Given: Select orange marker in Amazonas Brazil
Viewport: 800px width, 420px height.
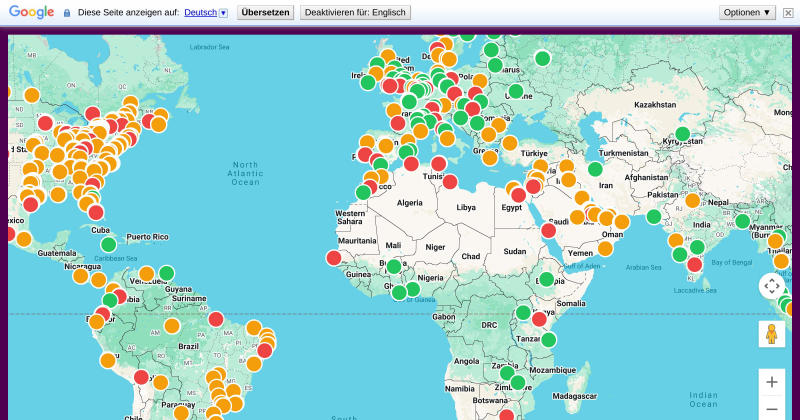Looking at the screenshot, I should click(172, 326).
